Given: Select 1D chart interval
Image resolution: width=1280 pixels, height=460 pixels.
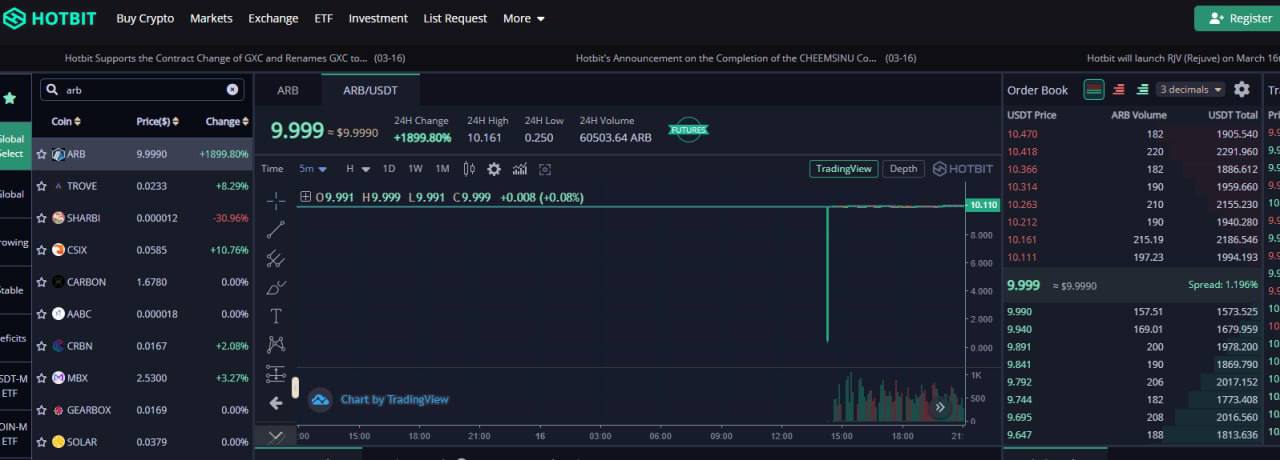Looking at the screenshot, I should pos(389,169).
